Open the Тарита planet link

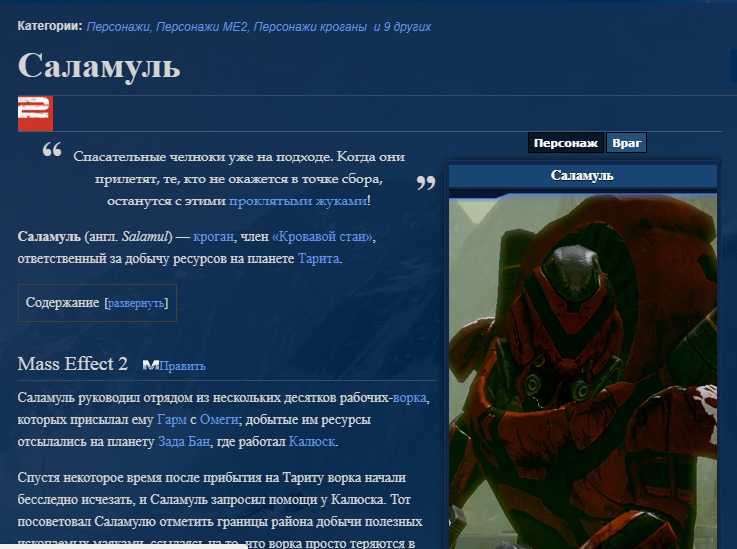(318, 259)
